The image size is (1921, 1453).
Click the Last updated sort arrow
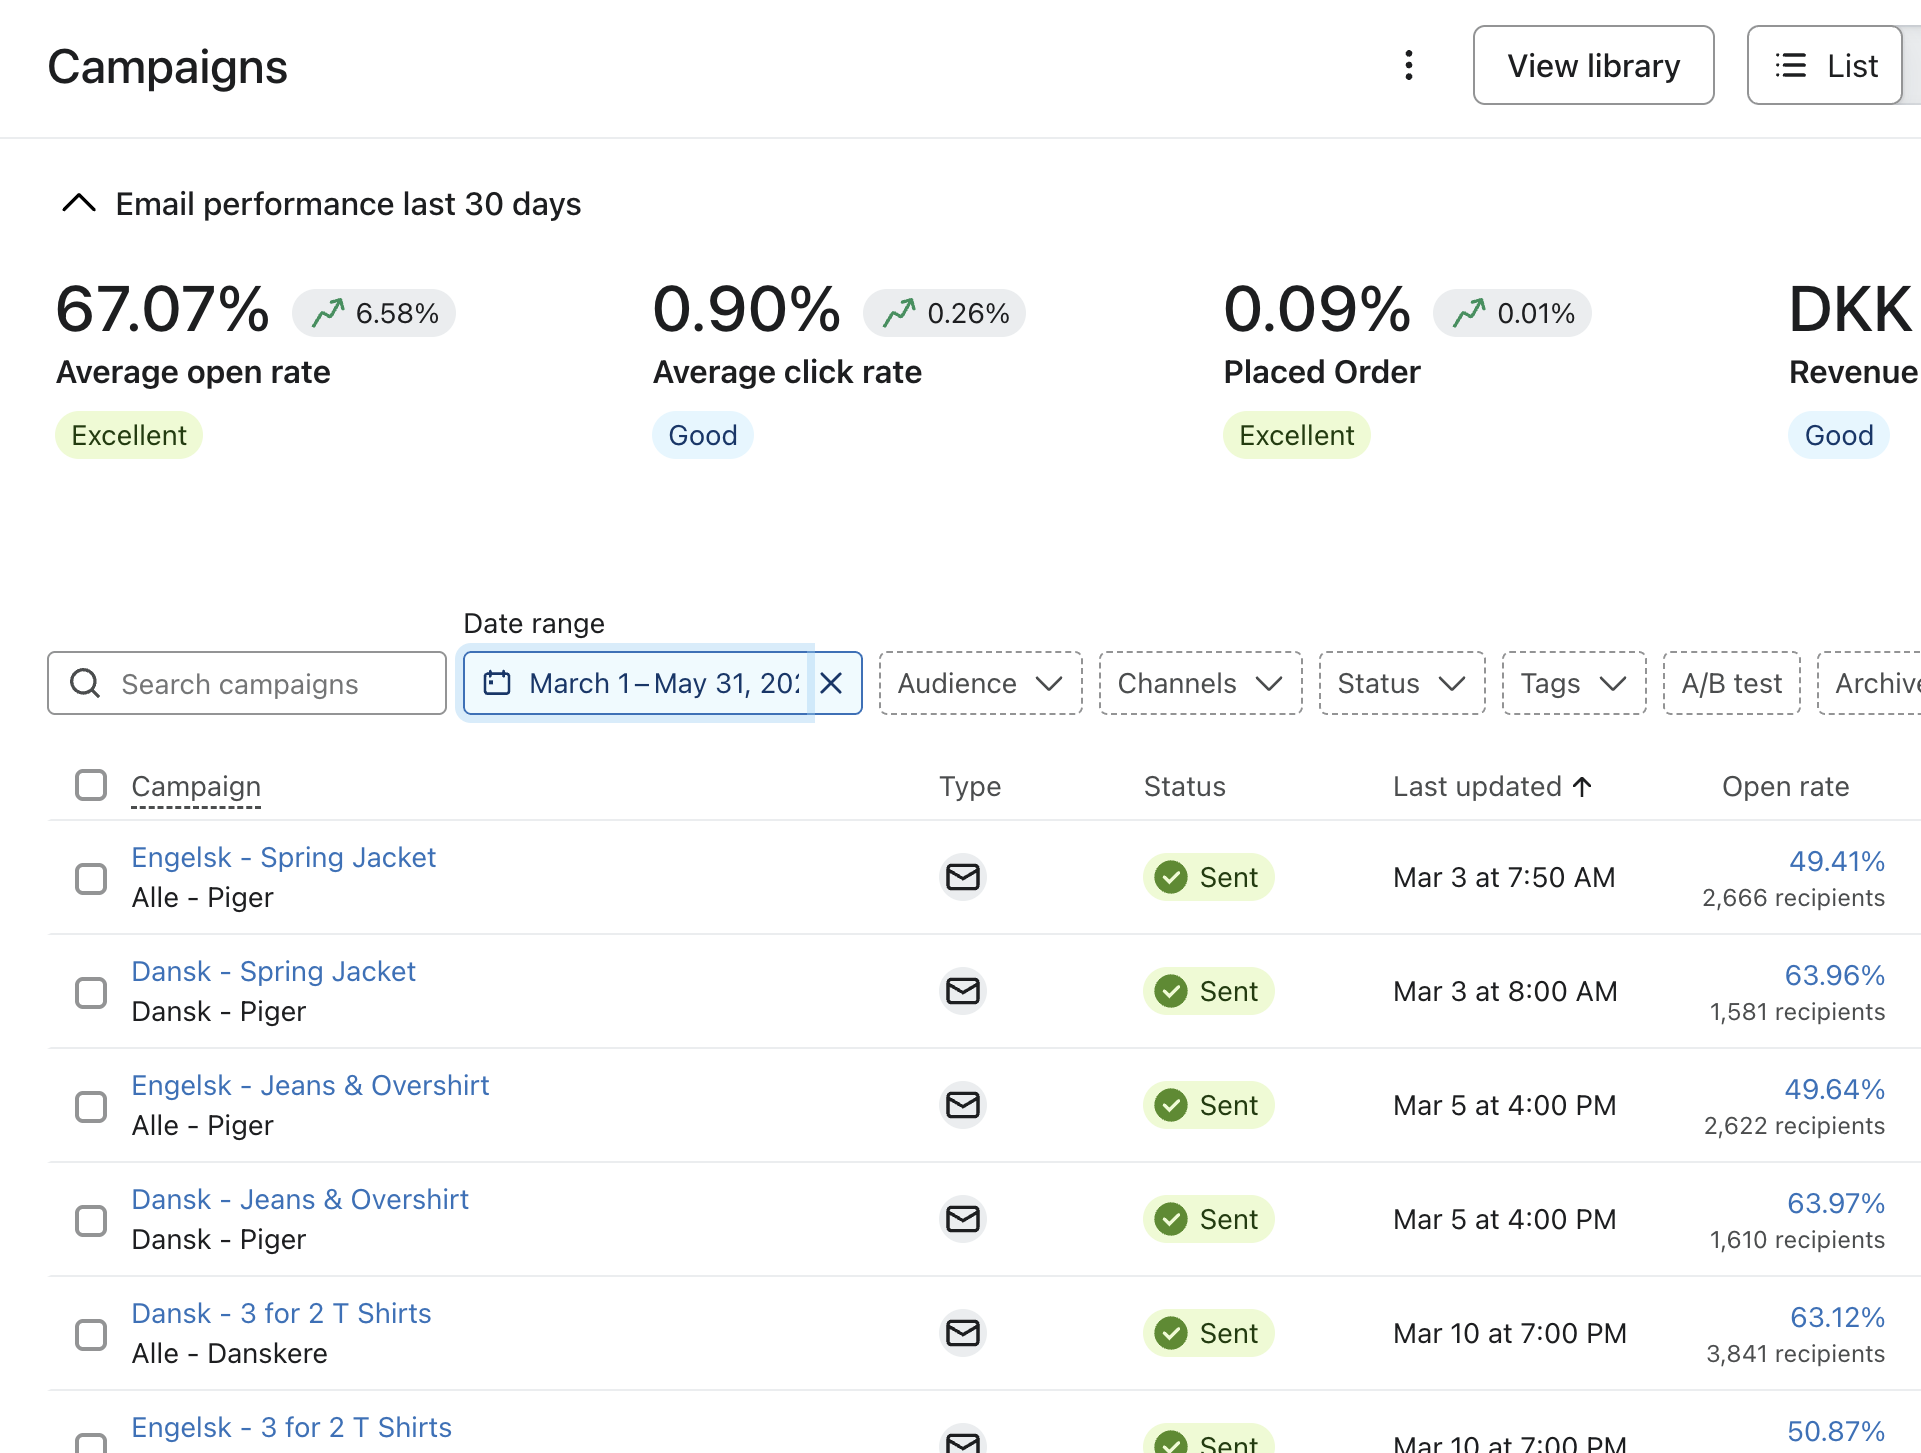[1582, 787]
